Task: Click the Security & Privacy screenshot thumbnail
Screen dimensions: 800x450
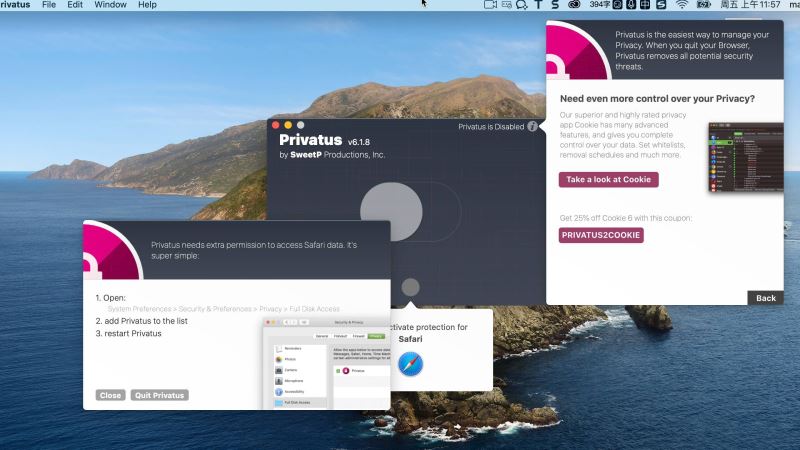Action: pos(327,363)
